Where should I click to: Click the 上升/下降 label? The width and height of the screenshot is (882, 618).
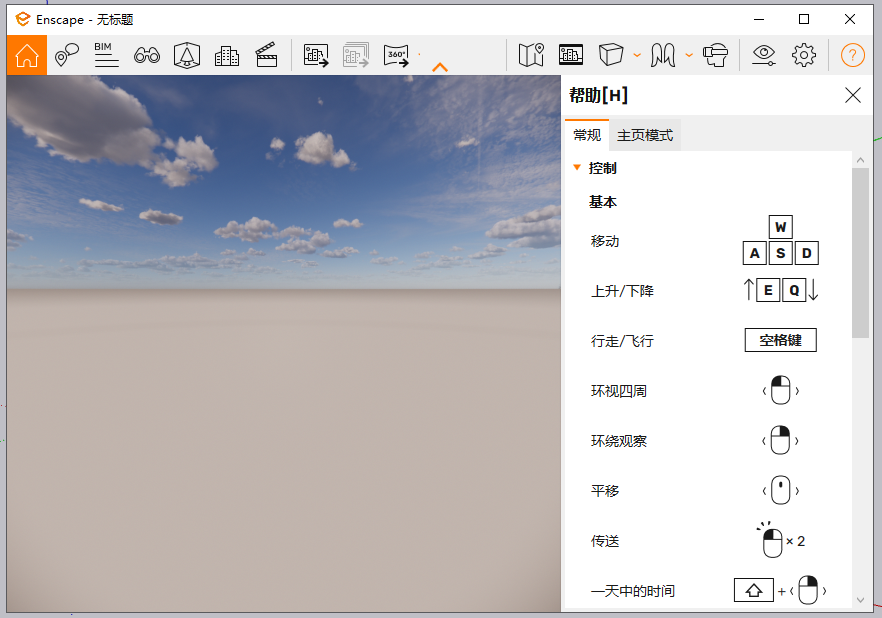622,291
